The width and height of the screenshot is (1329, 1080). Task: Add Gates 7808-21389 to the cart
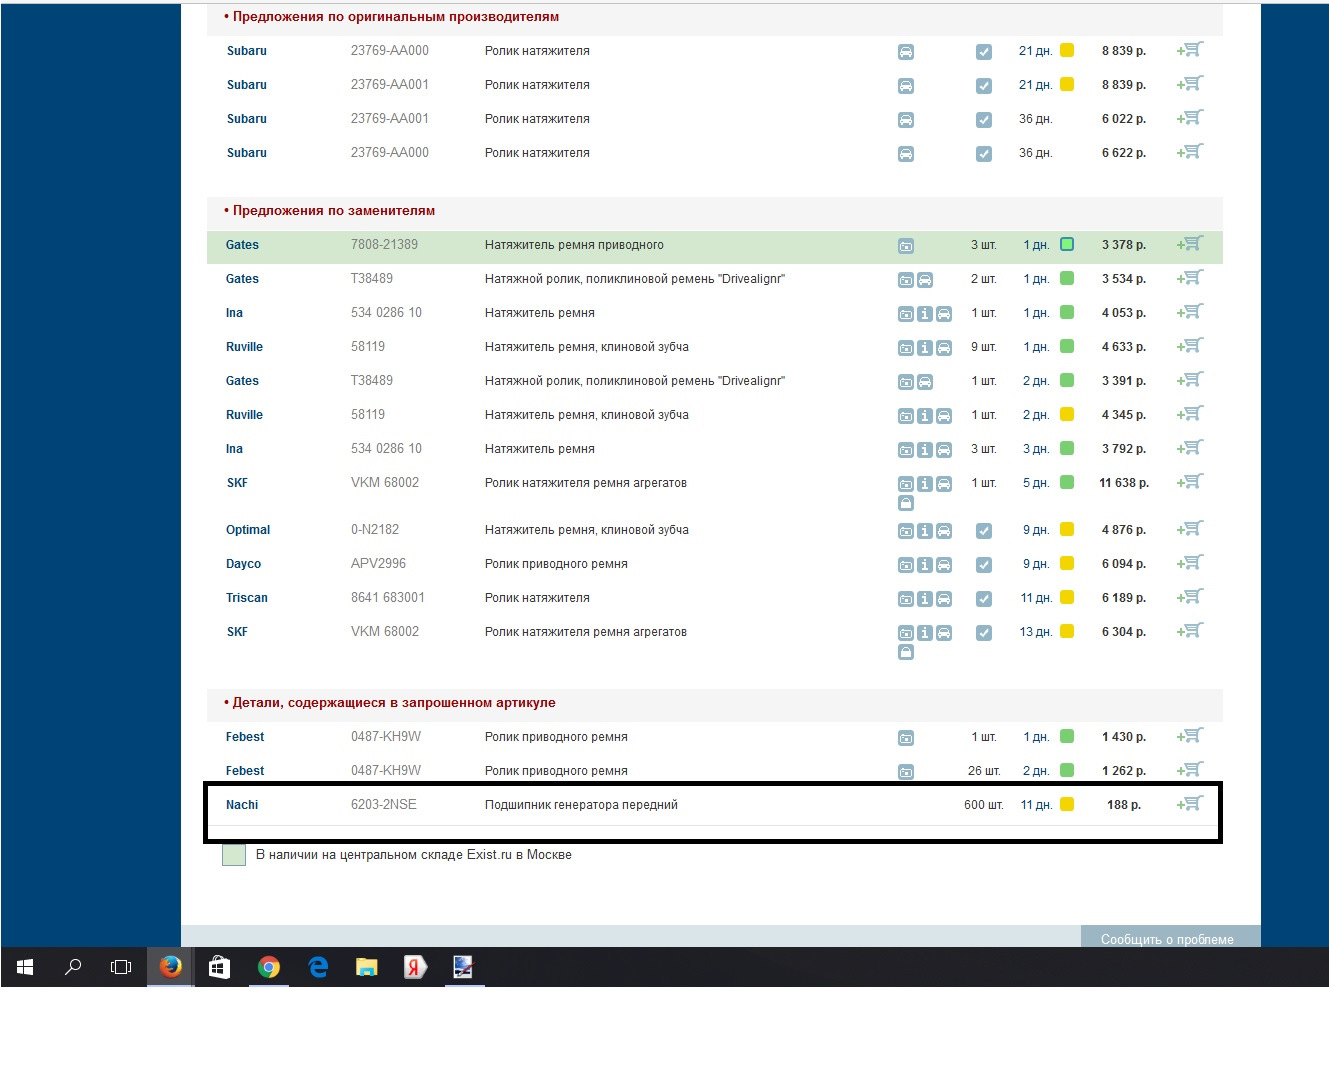pos(1190,244)
